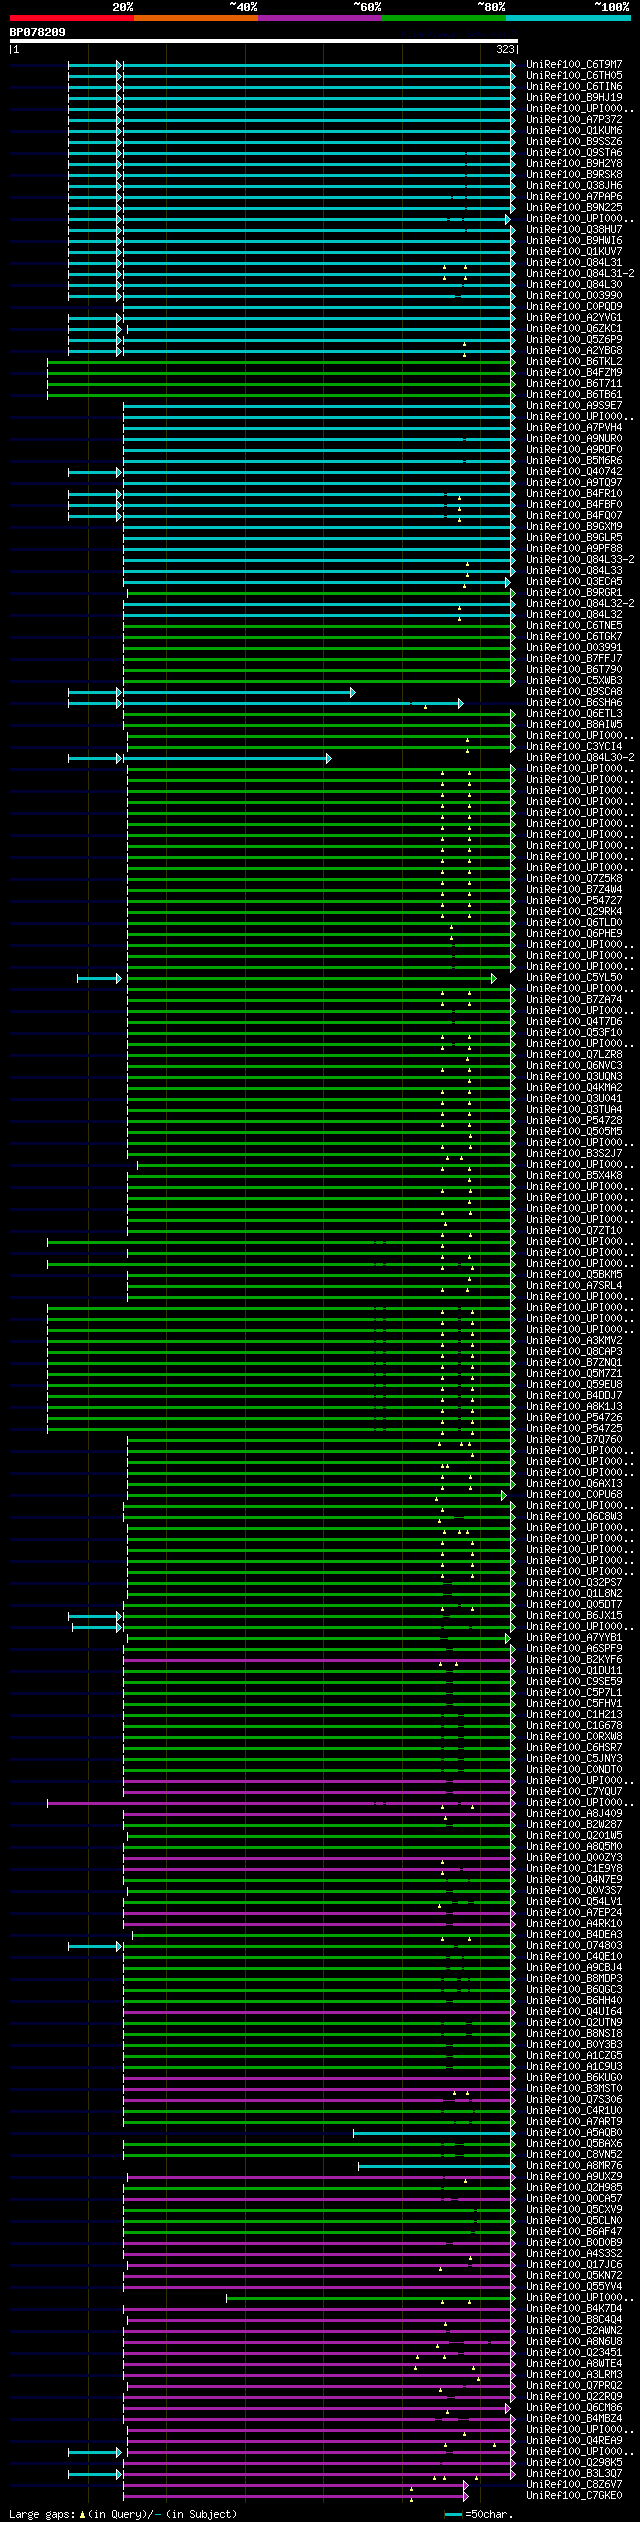This screenshot has width=640, height=2522.
Task: Select the UniRef100_B9N225 label
Action: coord(574,208)
